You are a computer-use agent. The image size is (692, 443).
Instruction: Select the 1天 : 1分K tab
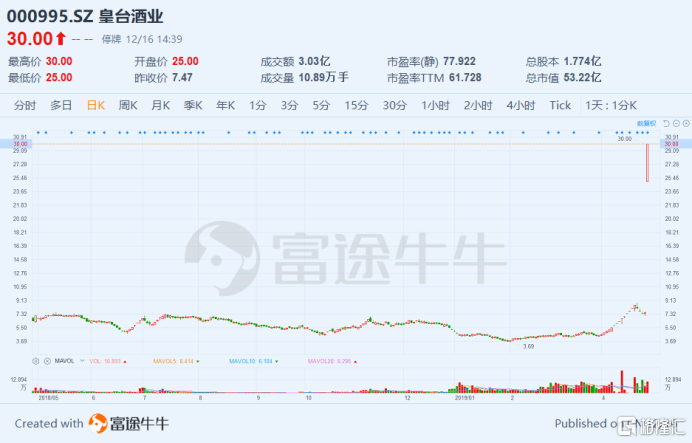[611, 105]
